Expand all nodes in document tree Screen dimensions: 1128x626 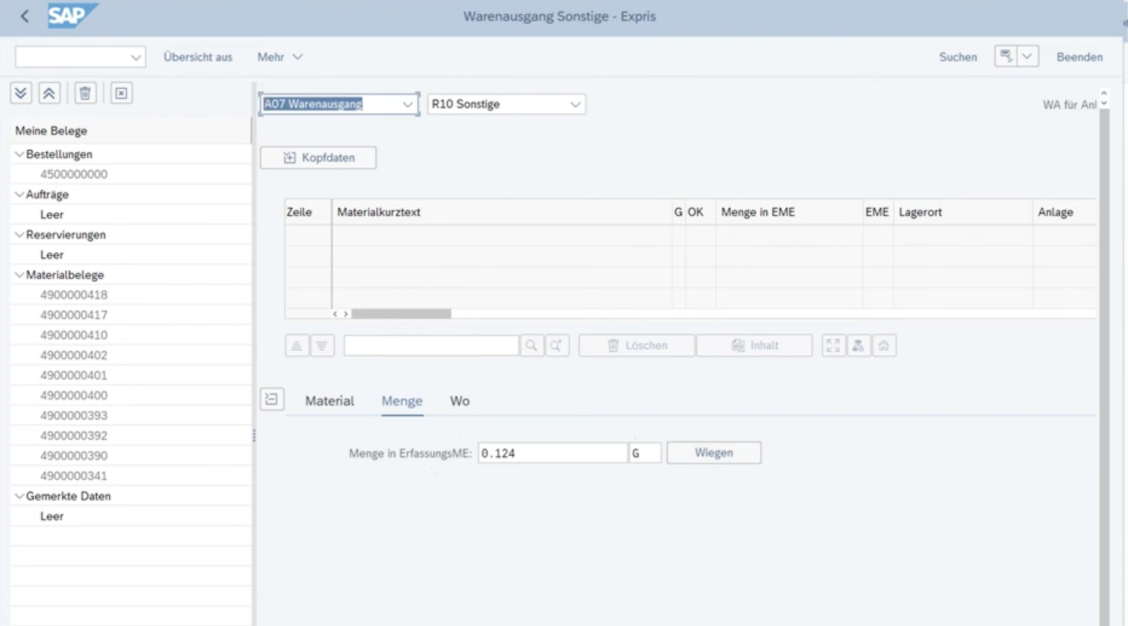point(20,92)
